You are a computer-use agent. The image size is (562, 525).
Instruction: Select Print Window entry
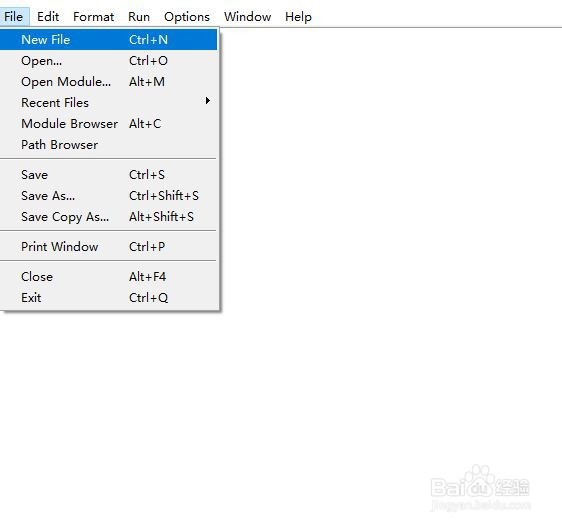[108, 247]
